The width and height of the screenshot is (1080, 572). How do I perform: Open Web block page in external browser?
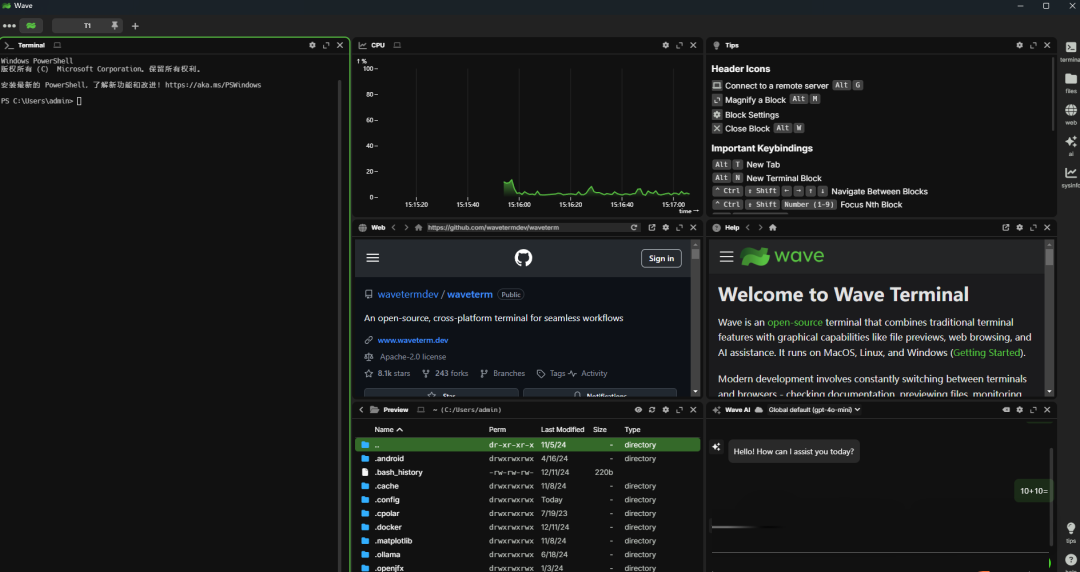[652, 228]
